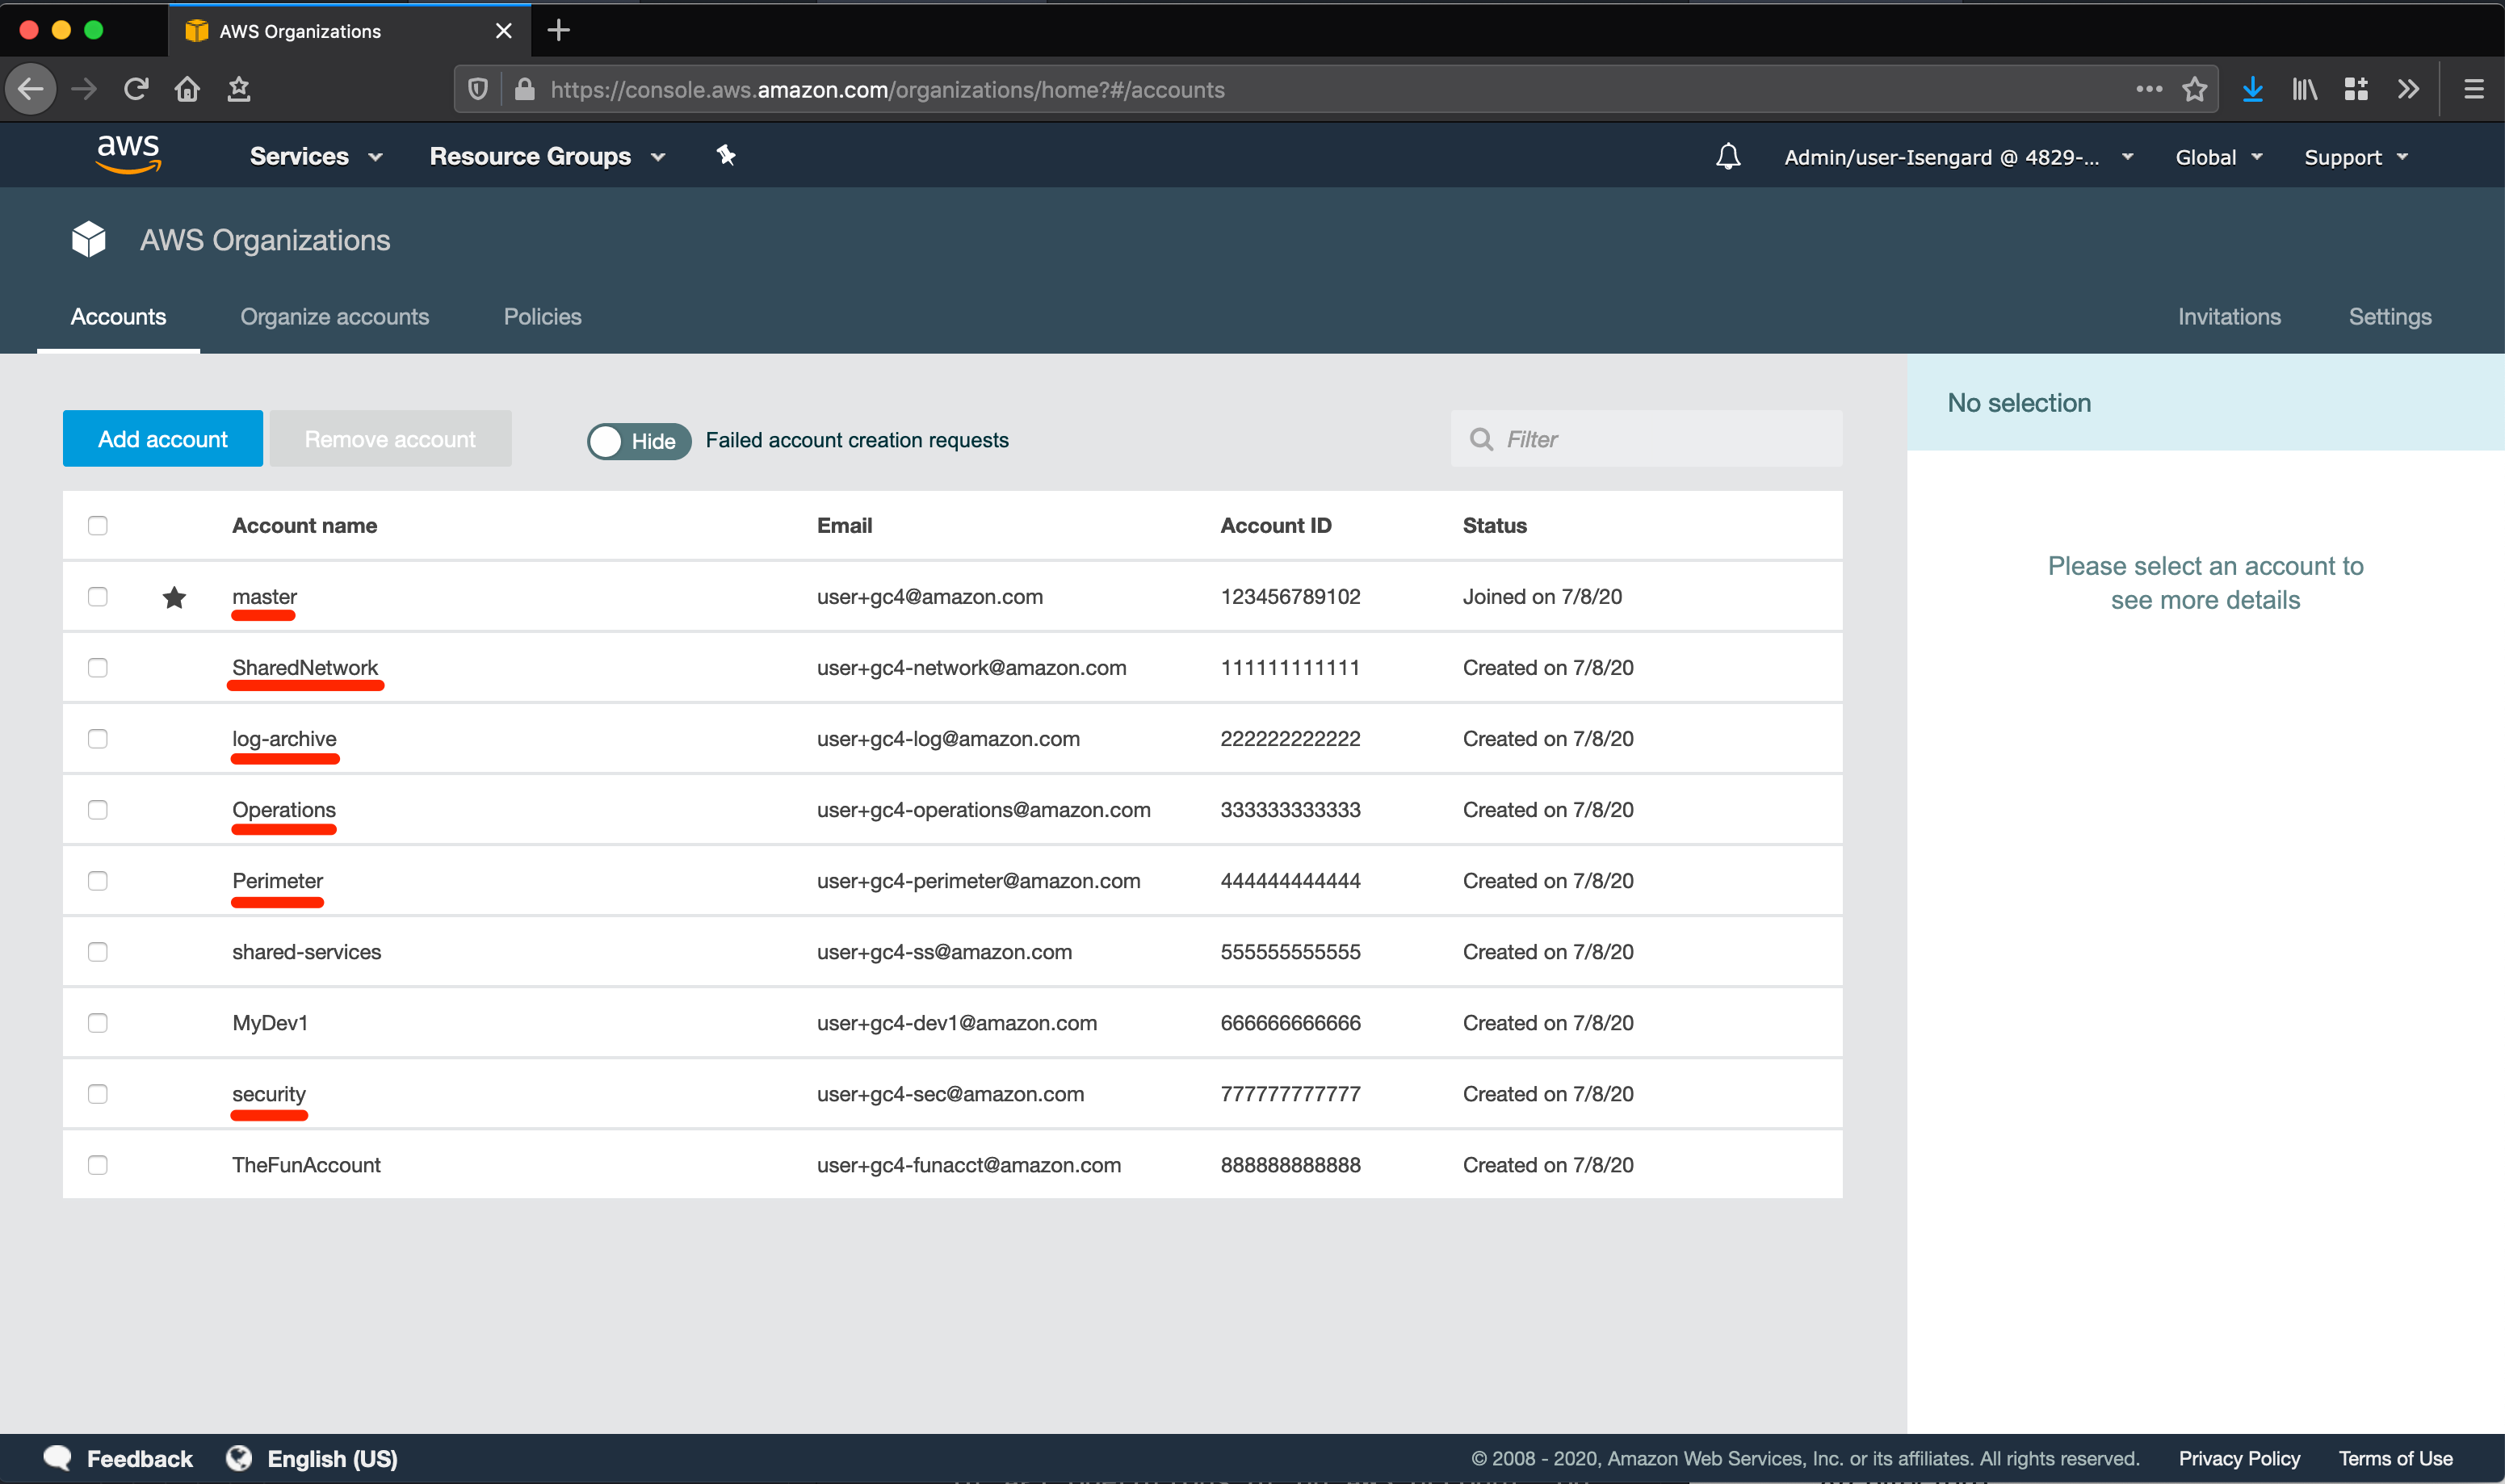Click the AWS Organizations cube icon
2505x1484 pixels.
point(88,239)
